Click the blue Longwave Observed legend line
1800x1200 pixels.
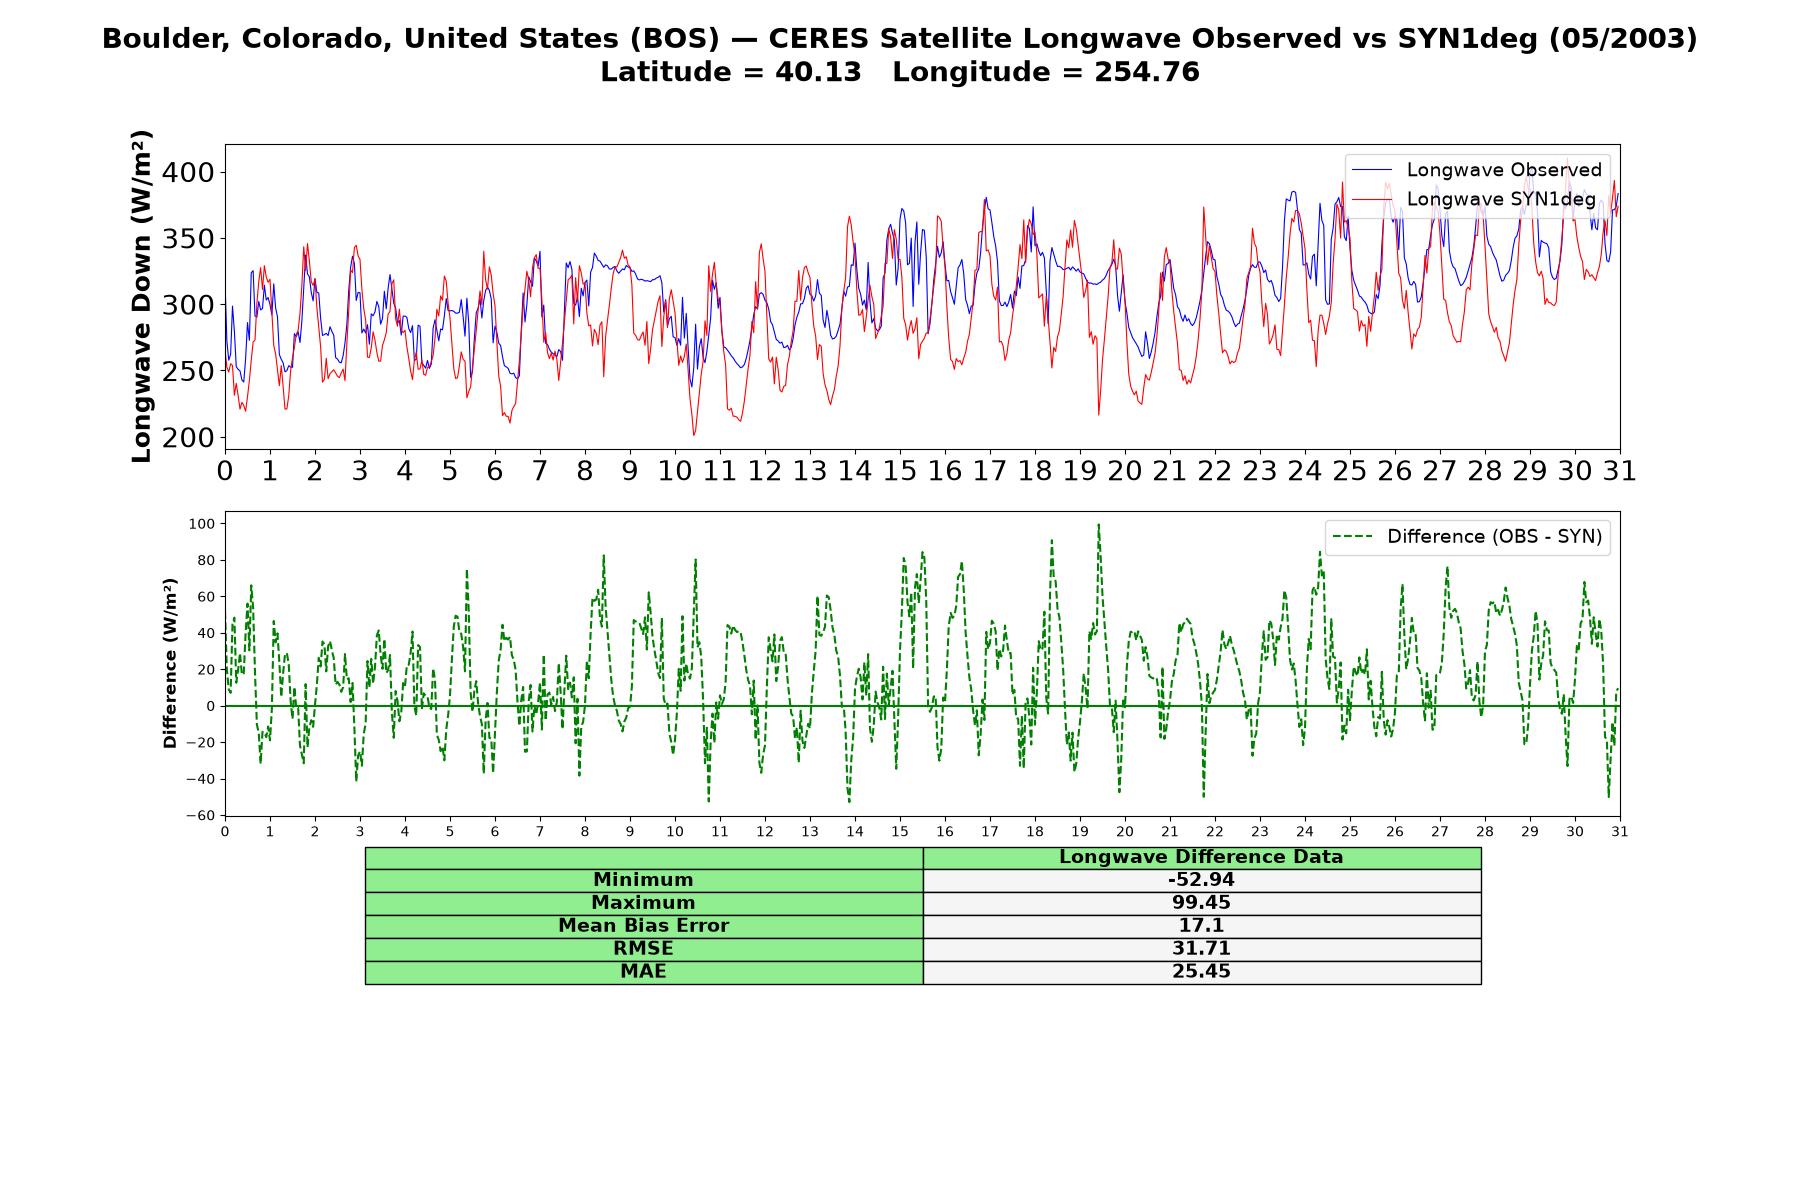point(1372,170)
